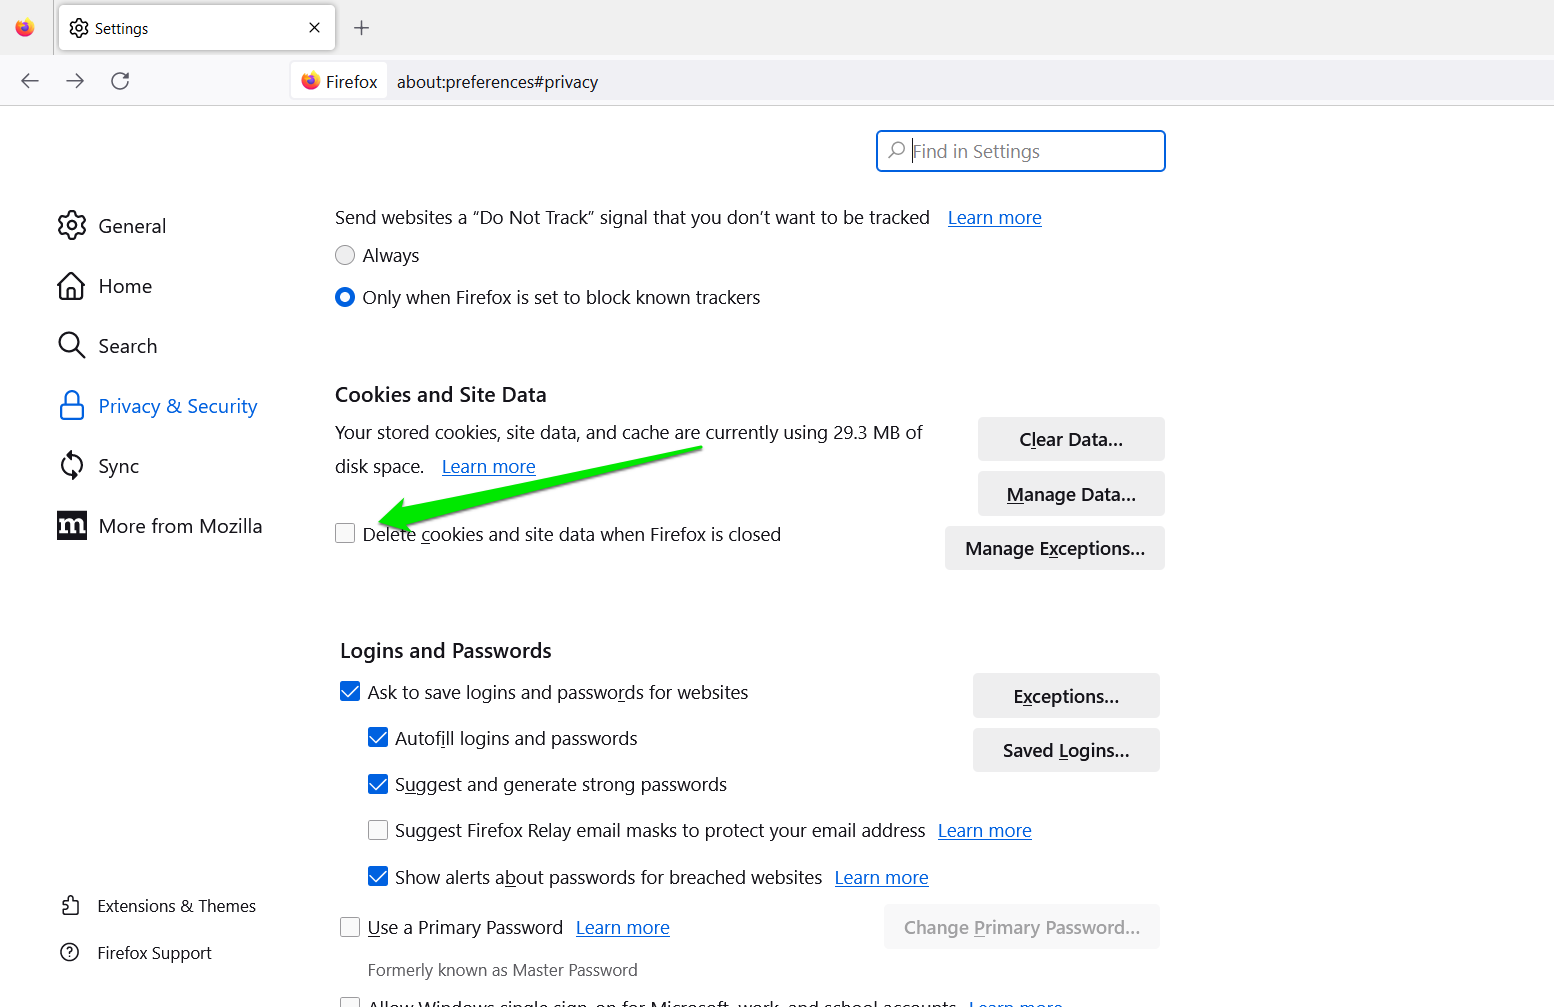Open Saved Logins... button
Viewport: 1554px width, 1007px height.
point(1066,750)
